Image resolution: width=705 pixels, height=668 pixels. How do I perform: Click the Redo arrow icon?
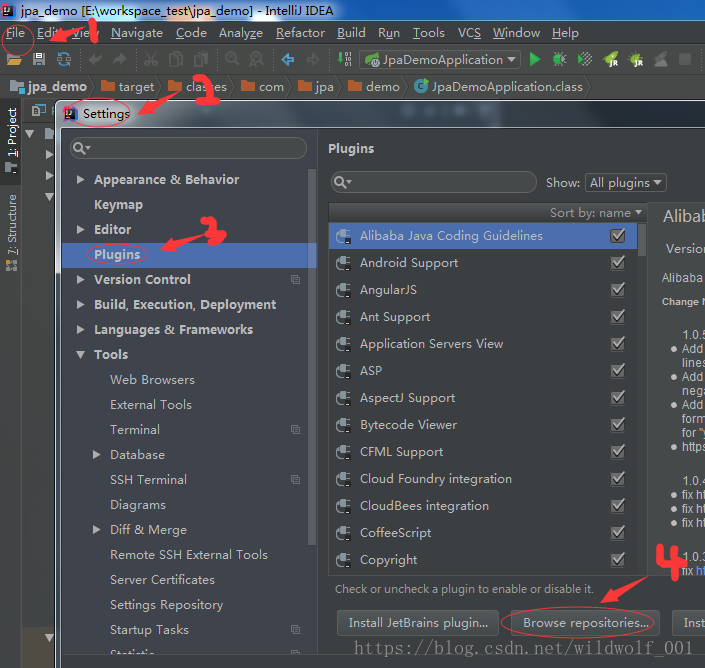(x=120, y=59)
